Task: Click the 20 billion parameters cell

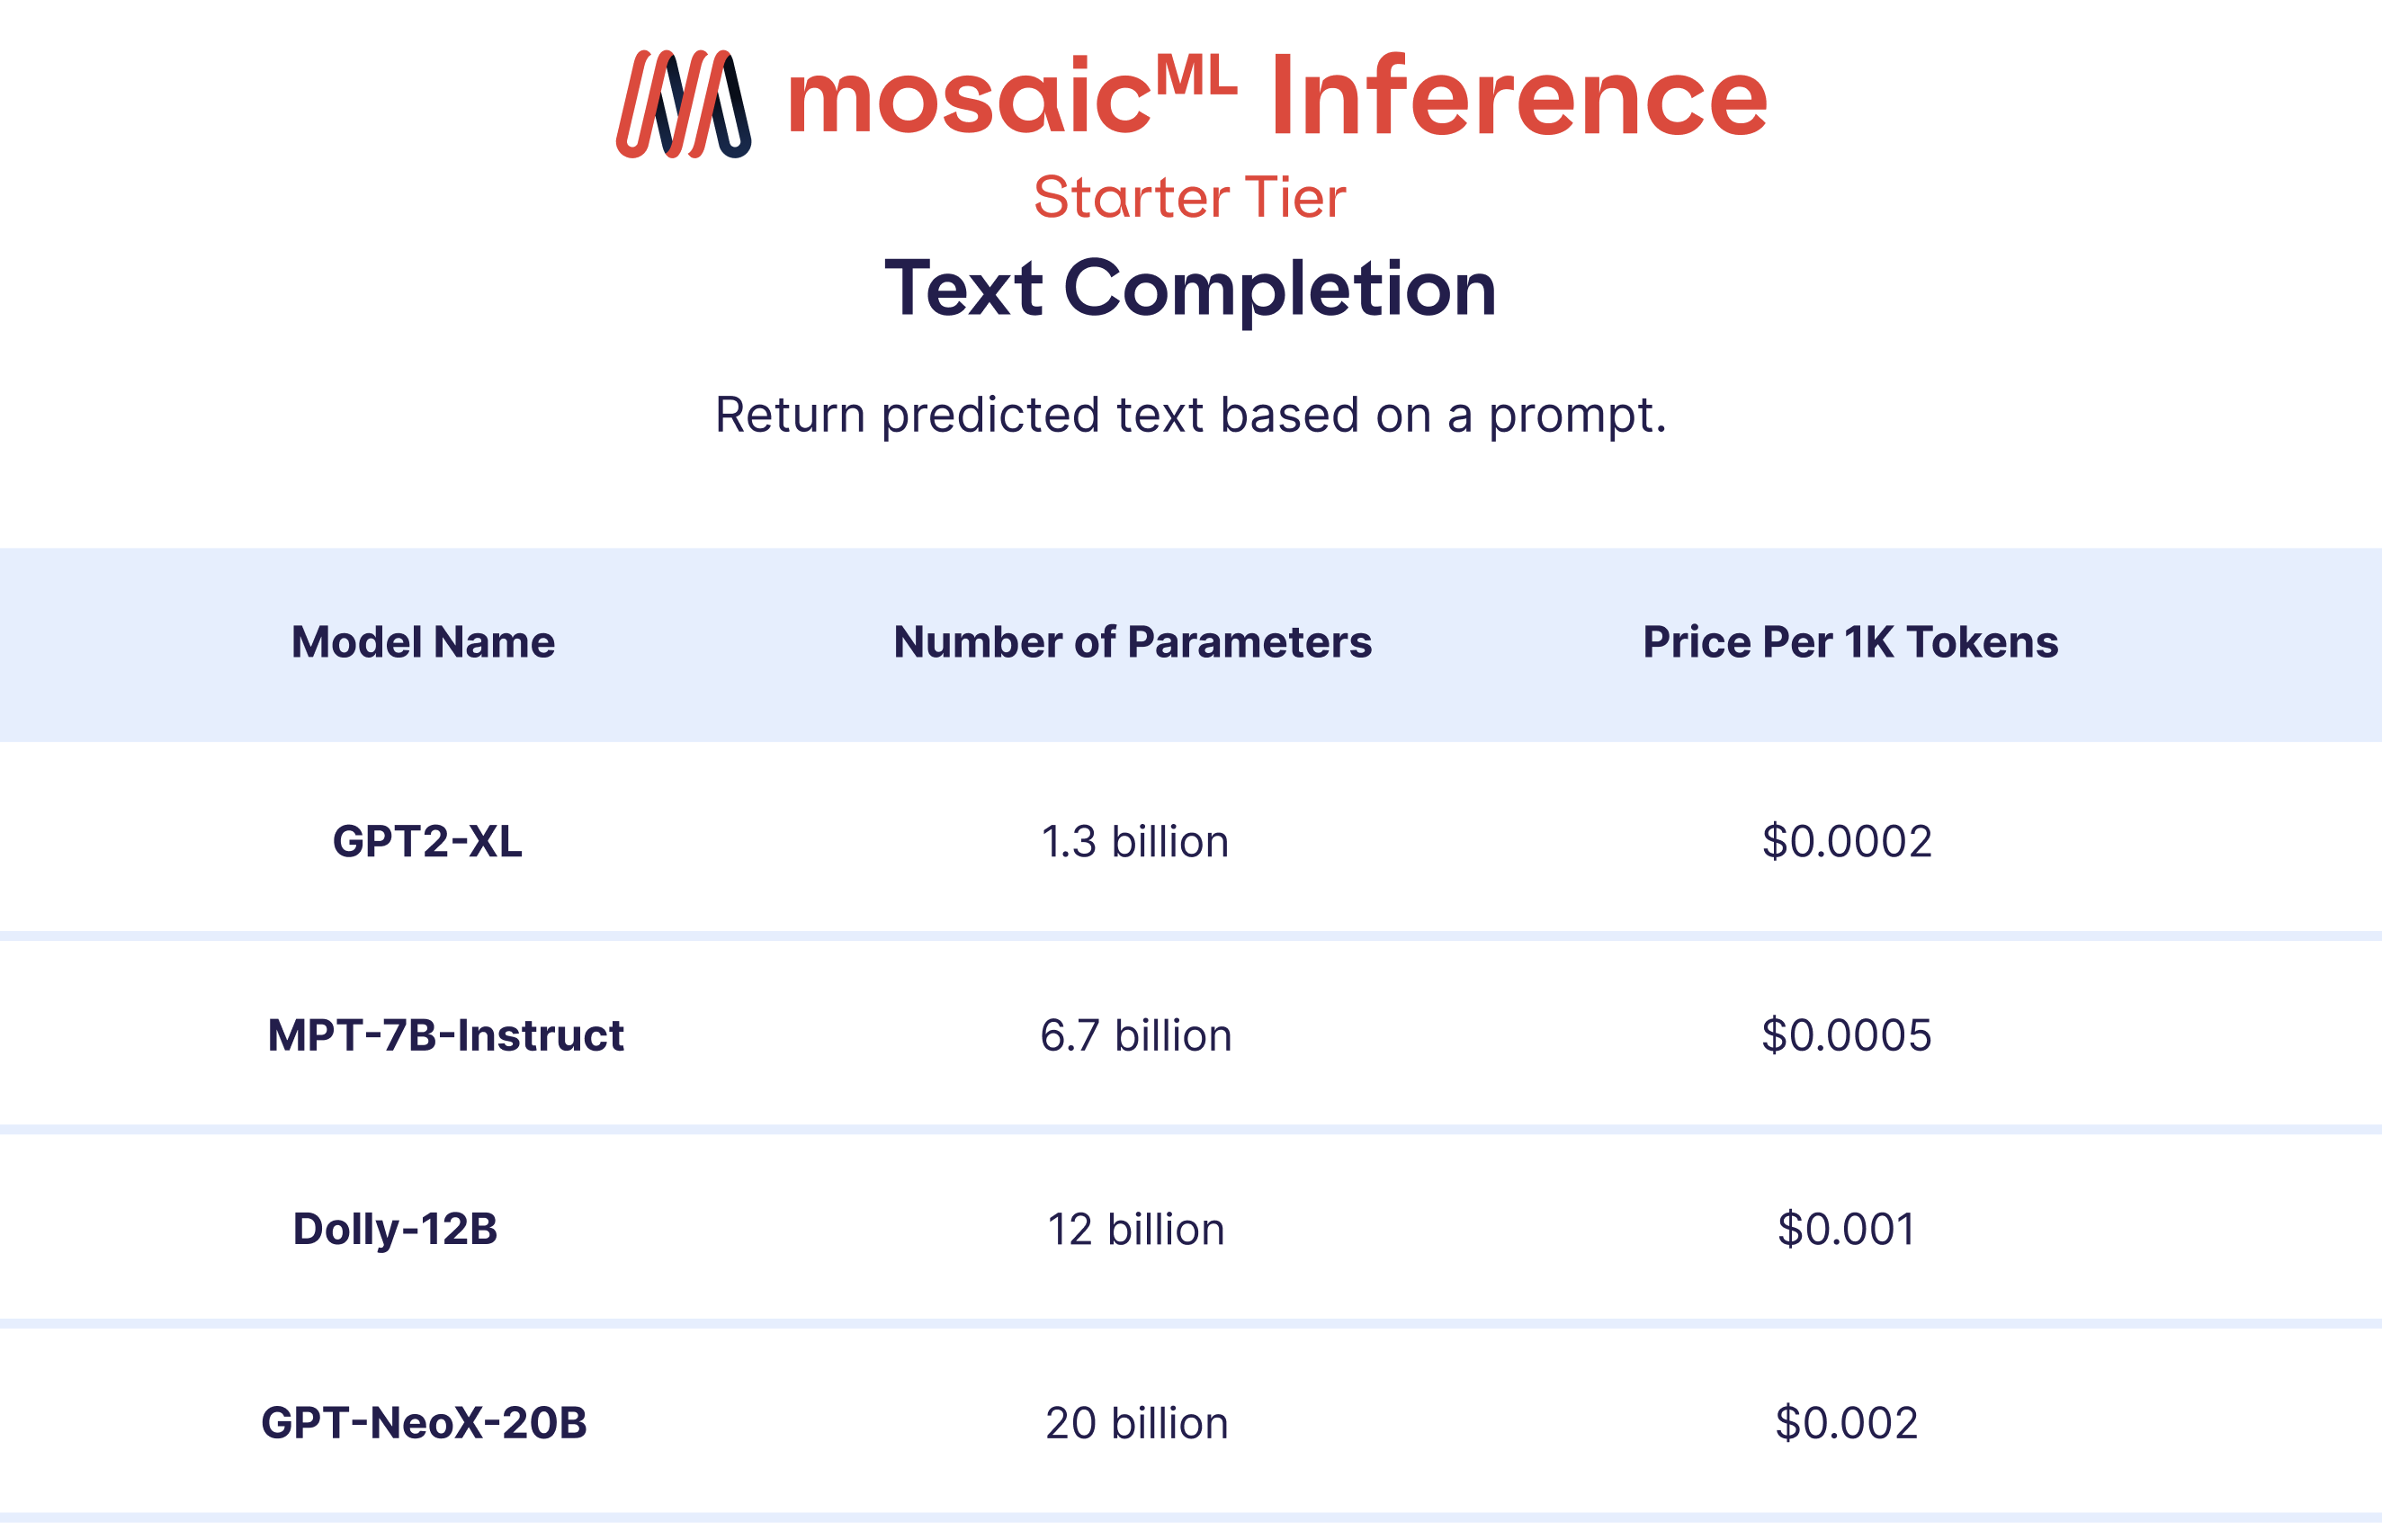Action: (x=1137, y=1423)
